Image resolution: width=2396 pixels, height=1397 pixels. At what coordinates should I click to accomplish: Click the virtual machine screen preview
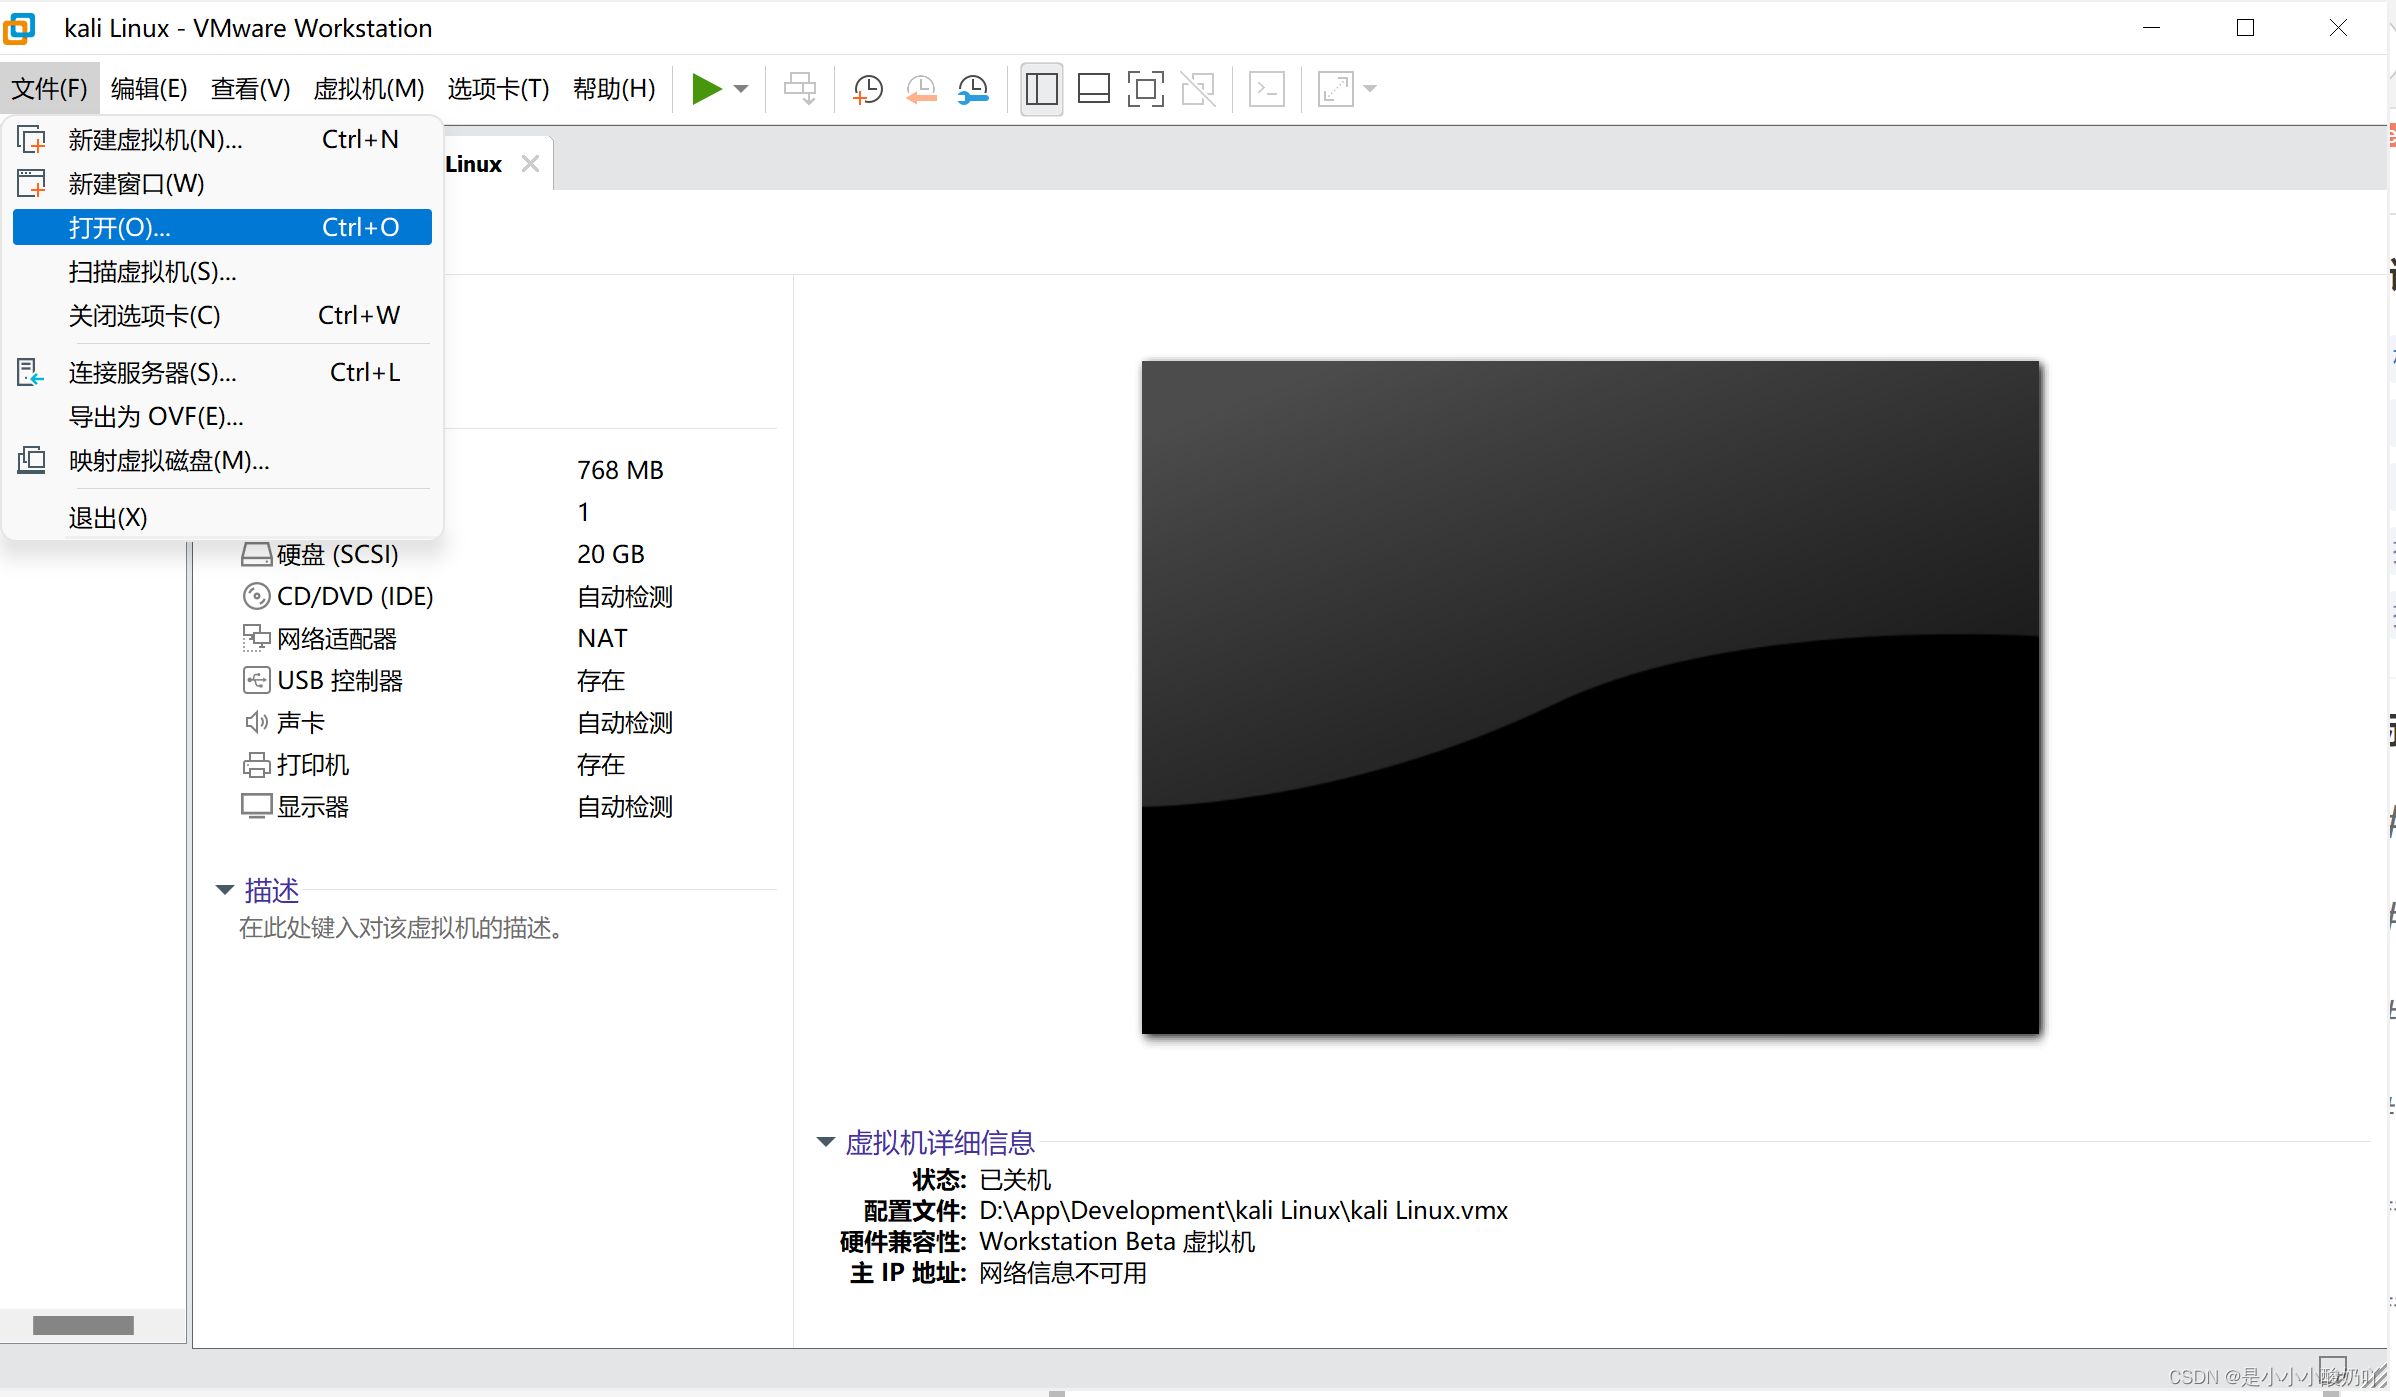(1590, 697)
